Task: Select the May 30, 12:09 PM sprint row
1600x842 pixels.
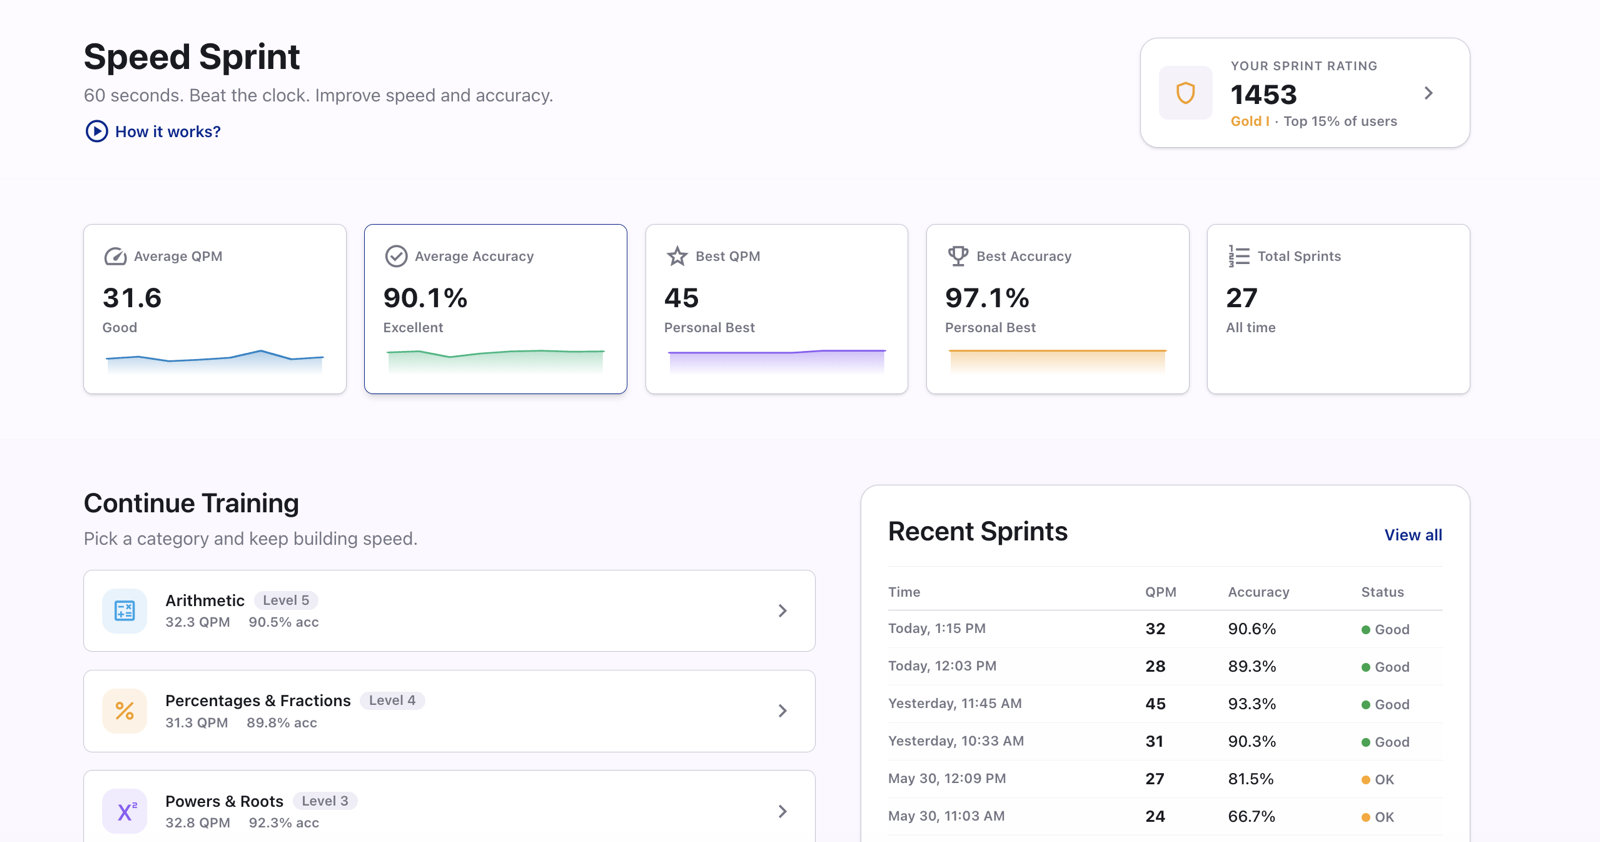Action: (1165, 779)
